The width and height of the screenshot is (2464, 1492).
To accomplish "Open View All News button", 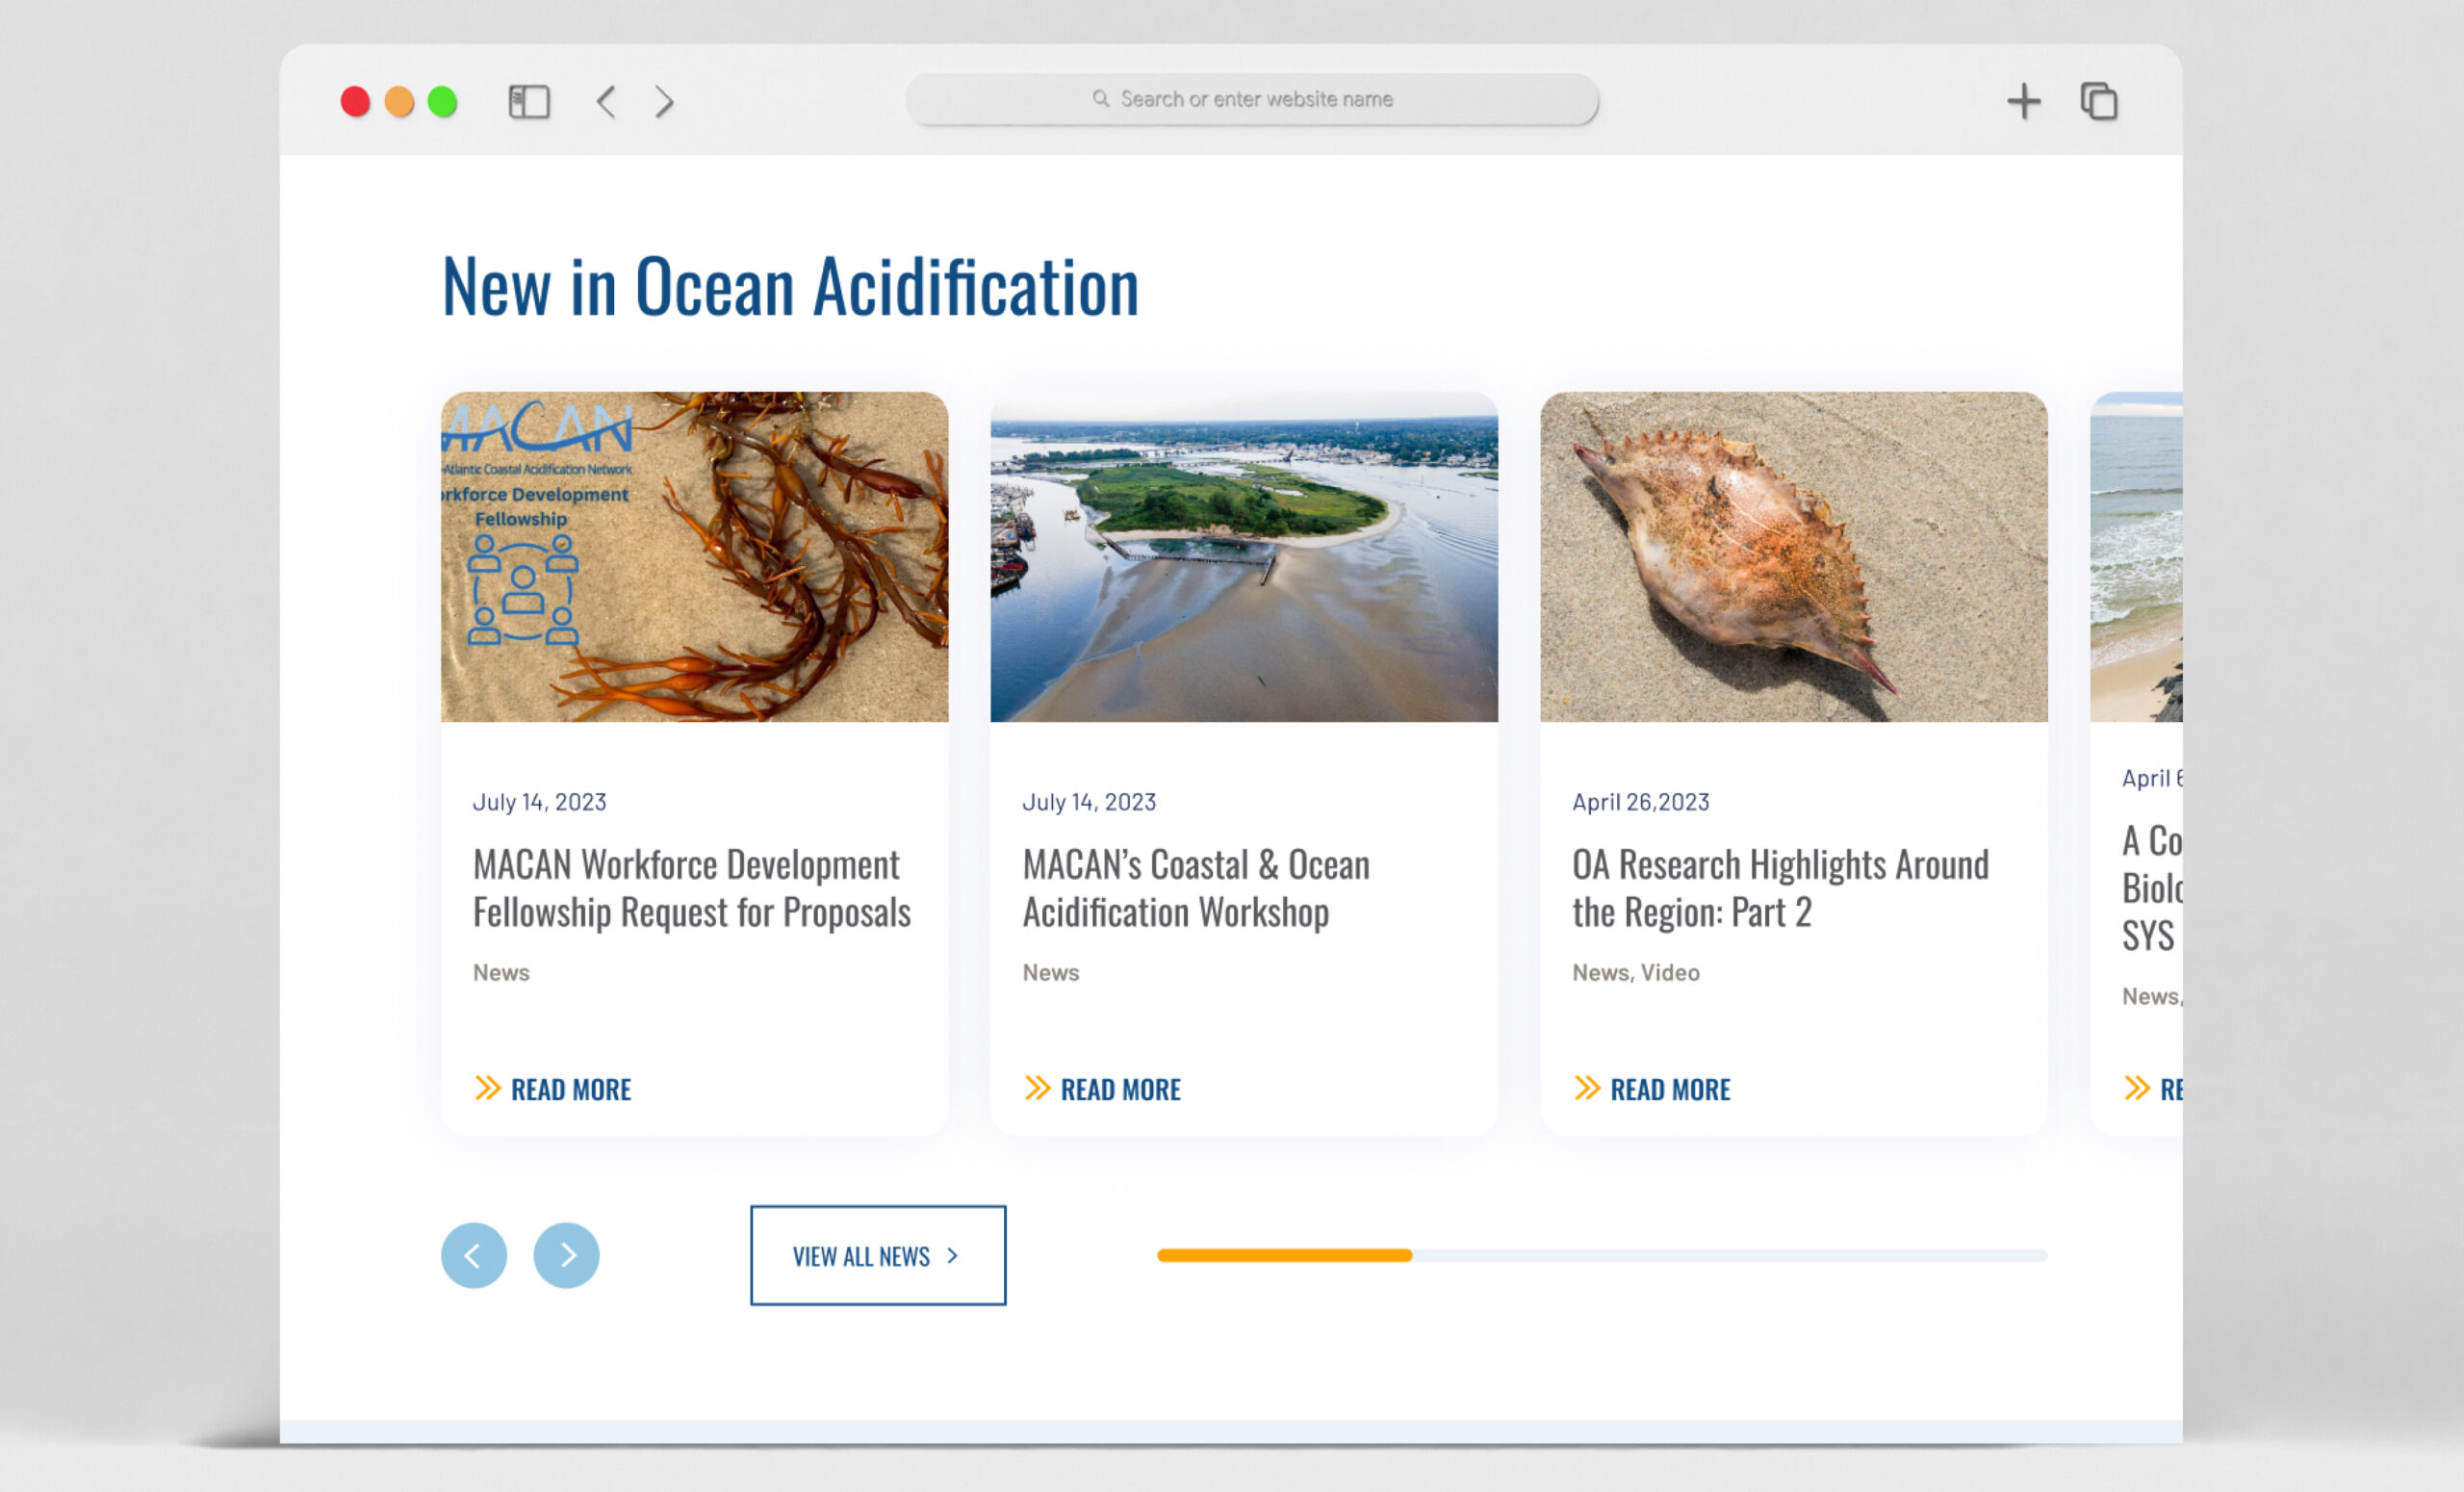I will 877,1255.
